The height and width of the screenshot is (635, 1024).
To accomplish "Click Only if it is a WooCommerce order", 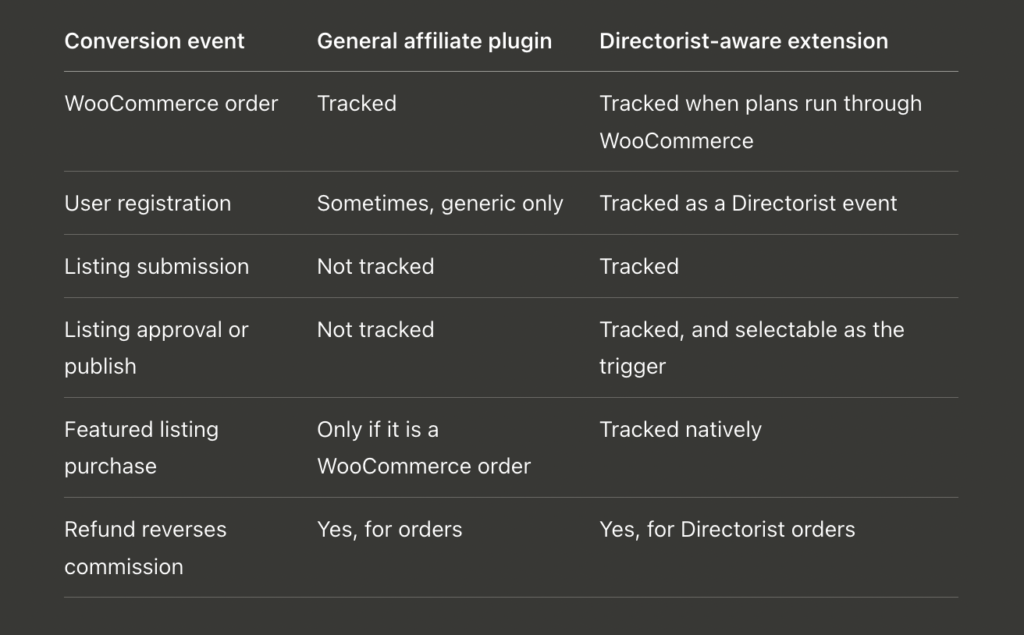I will pyautogui.click(x=424, y=448).
